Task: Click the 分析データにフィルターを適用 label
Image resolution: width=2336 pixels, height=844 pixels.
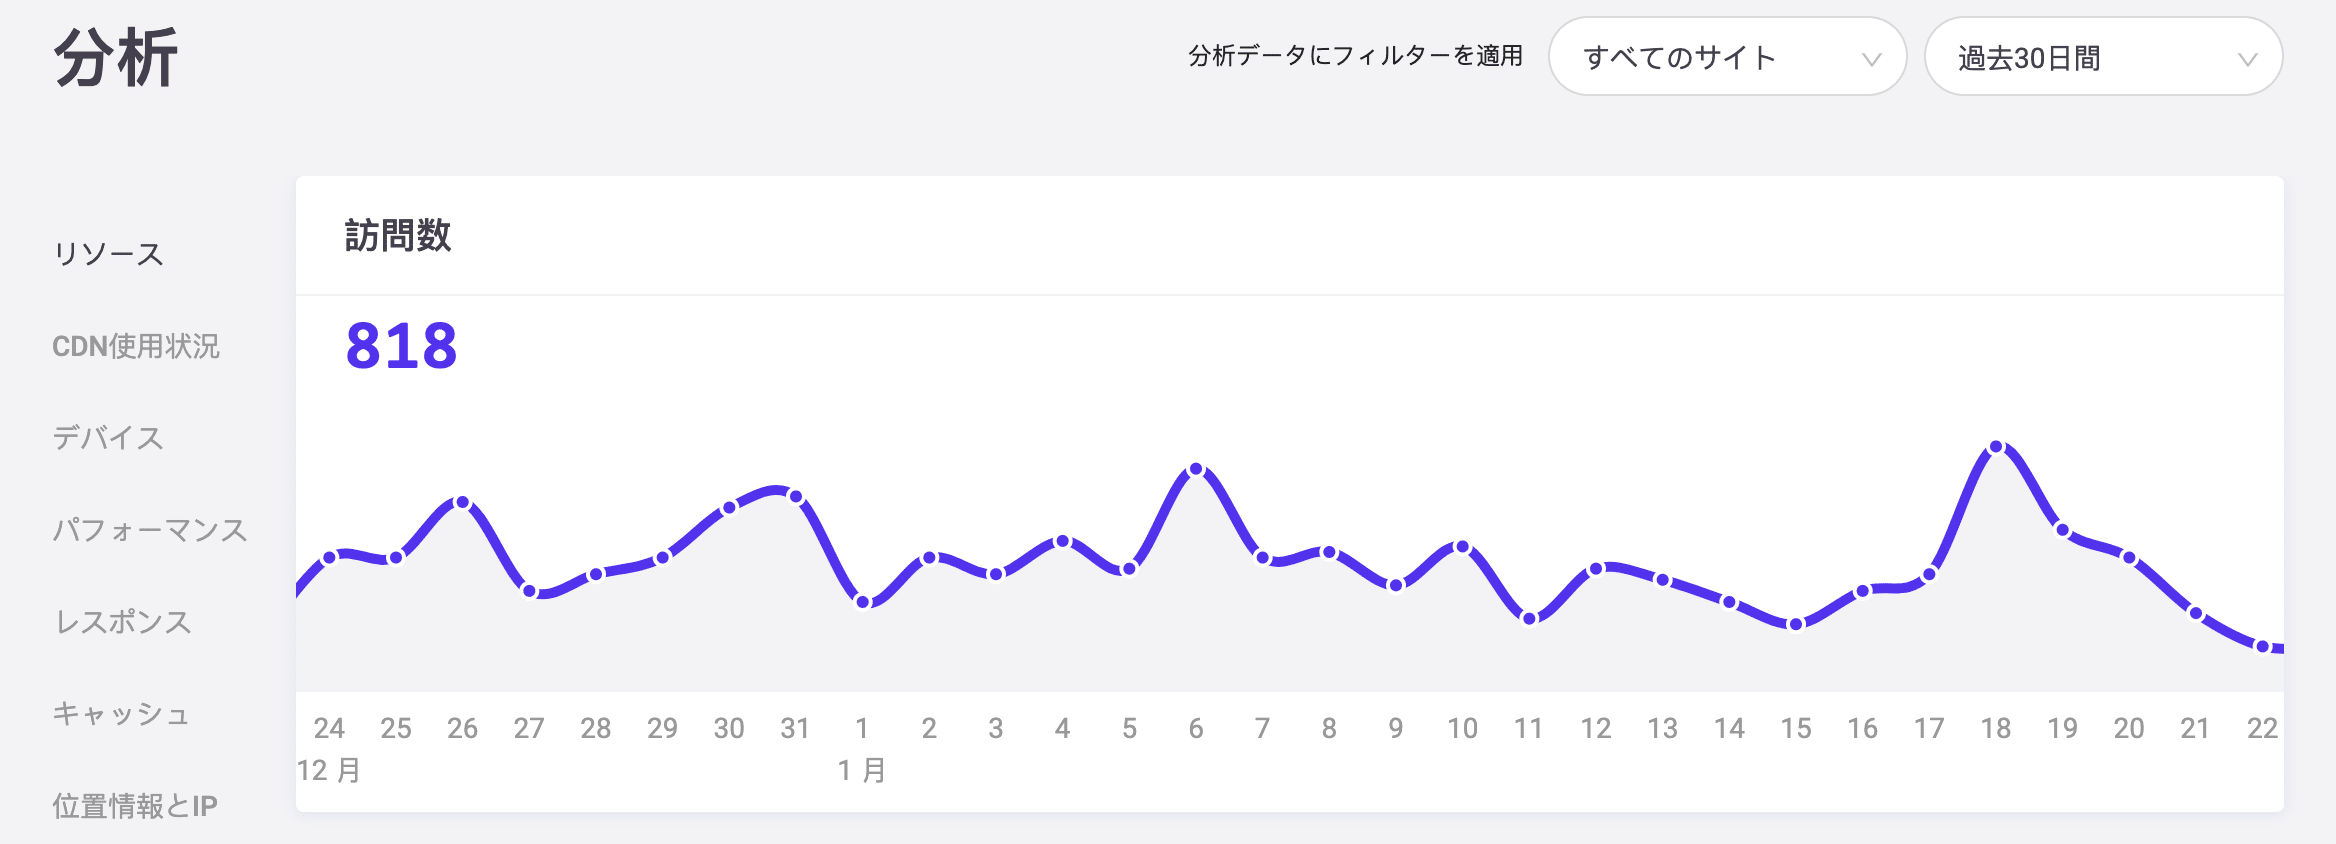Action: (x=1355, y=58)
